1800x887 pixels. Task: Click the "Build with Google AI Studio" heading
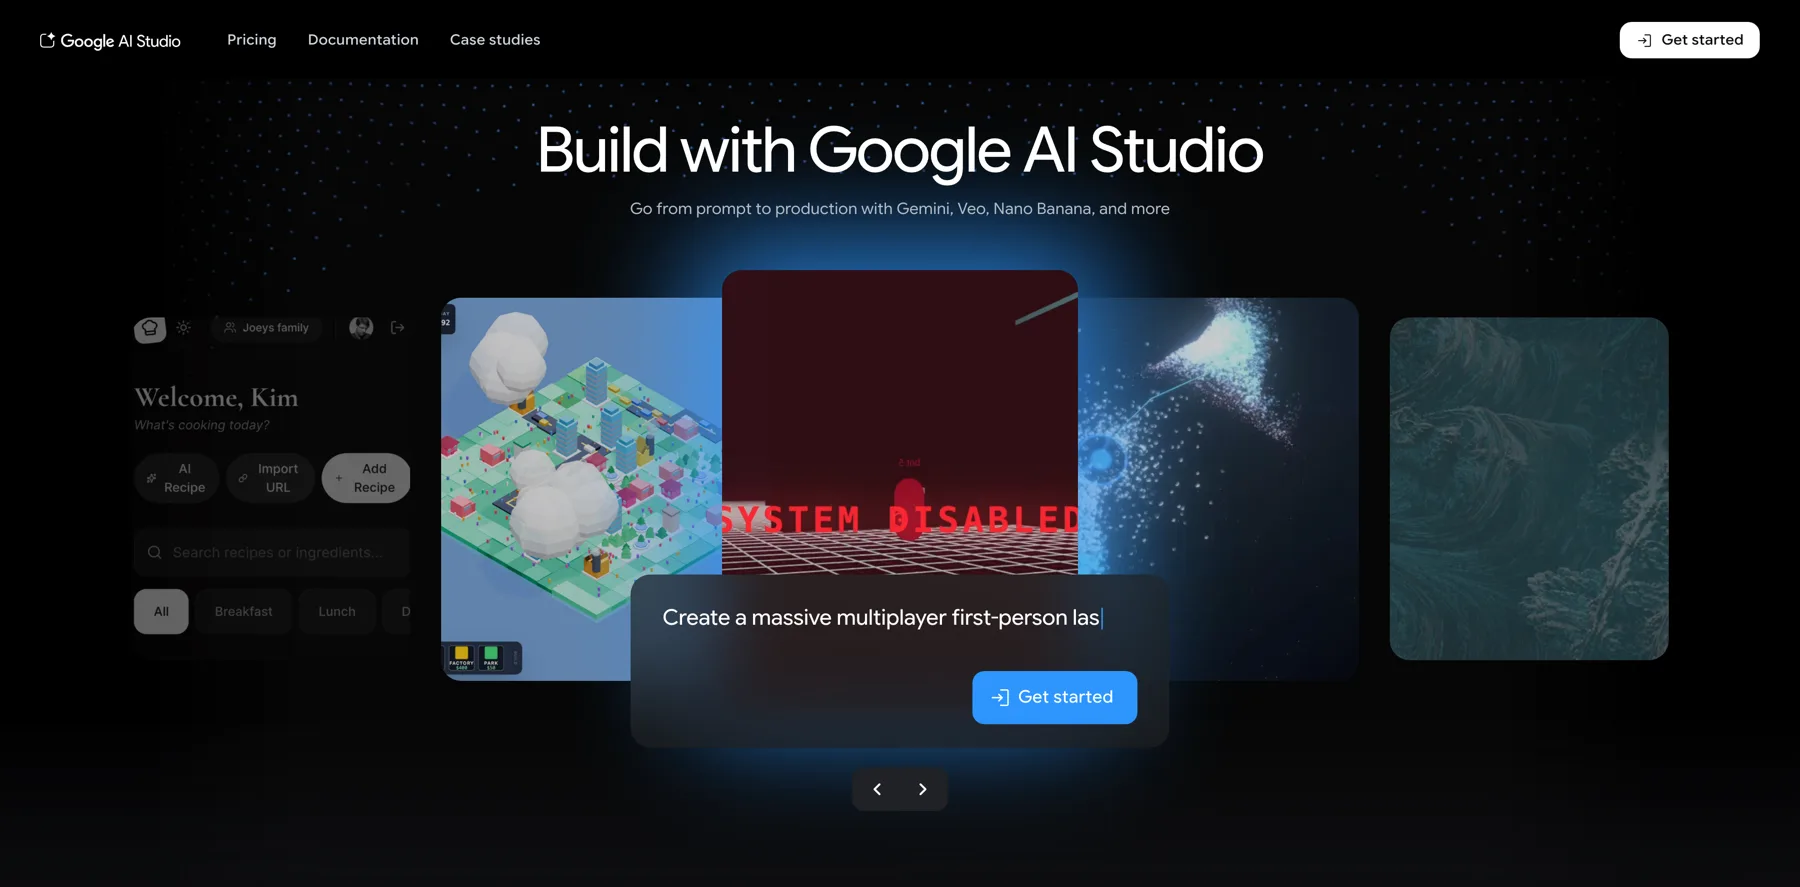pyautogui.click(x=900, y=150)
